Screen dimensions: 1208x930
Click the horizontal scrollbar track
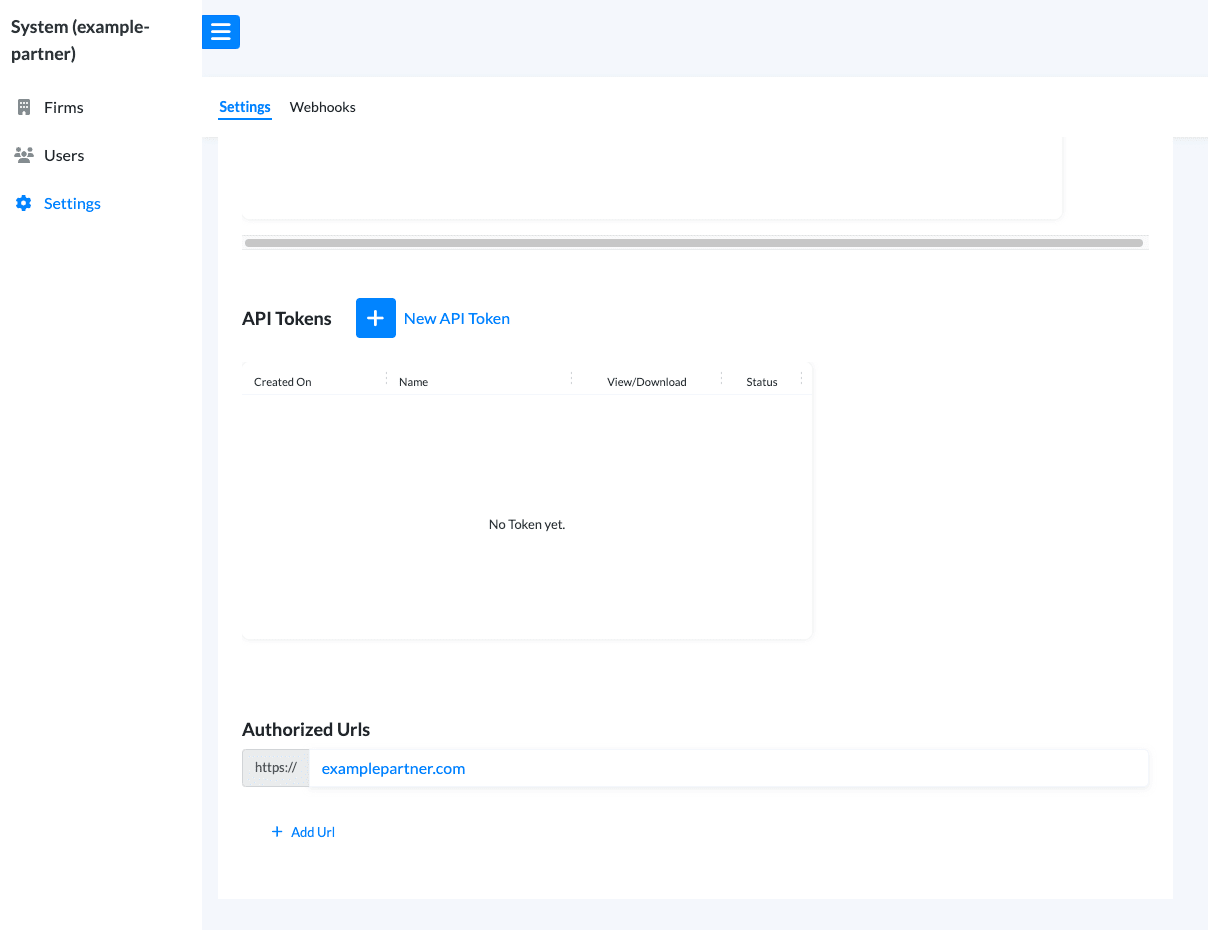click(694, 242)
